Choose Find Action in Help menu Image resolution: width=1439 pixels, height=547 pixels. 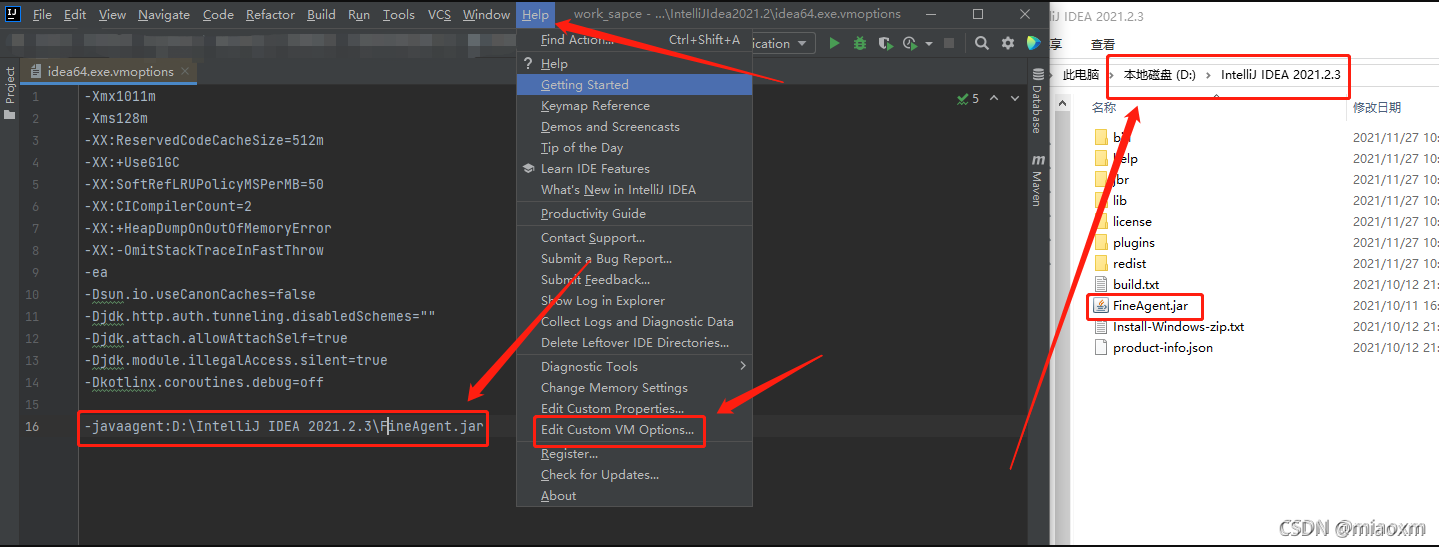634,40
